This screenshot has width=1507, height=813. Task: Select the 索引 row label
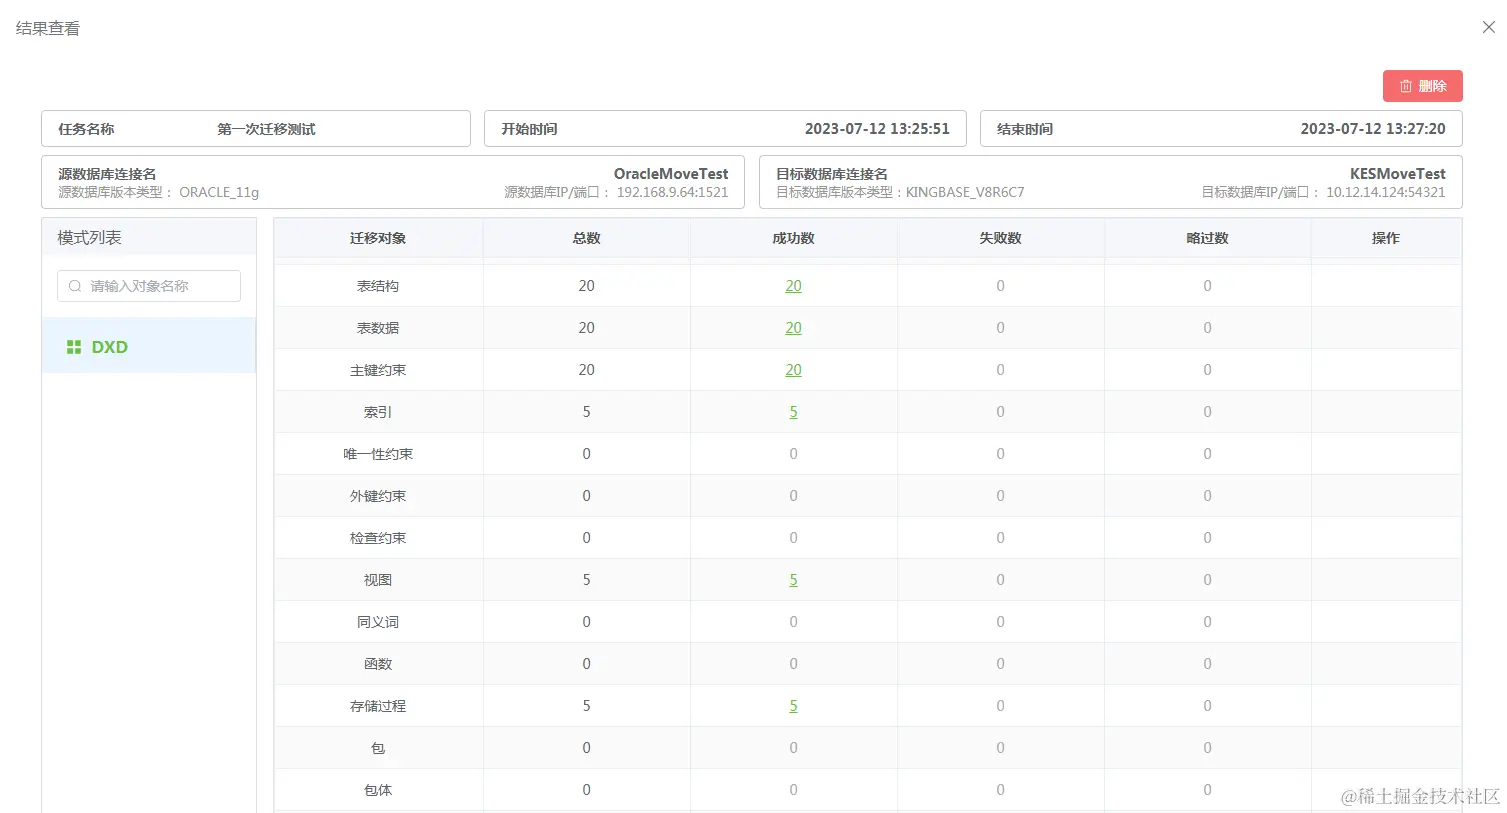tap(378, 412)
